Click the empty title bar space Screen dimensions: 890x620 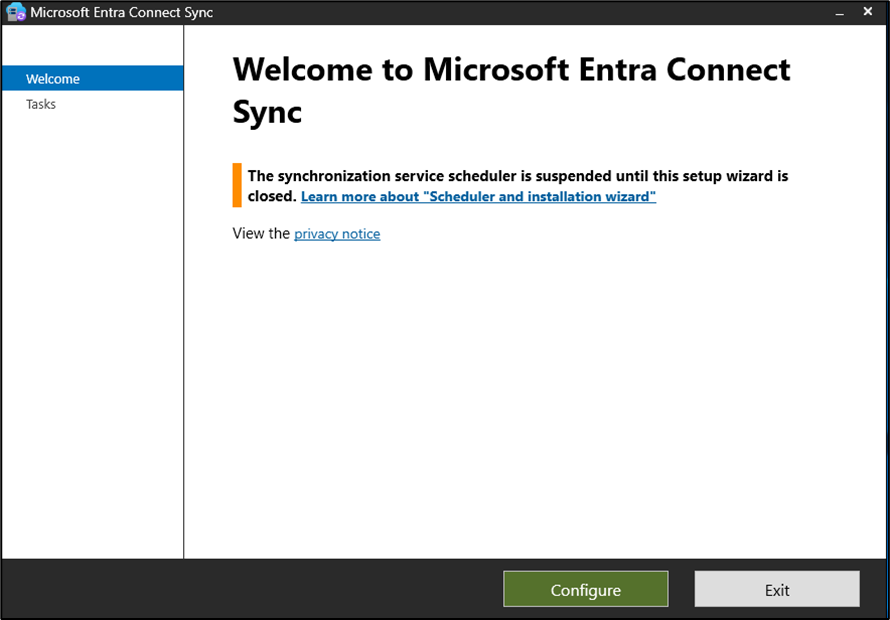tap(500, 13)
